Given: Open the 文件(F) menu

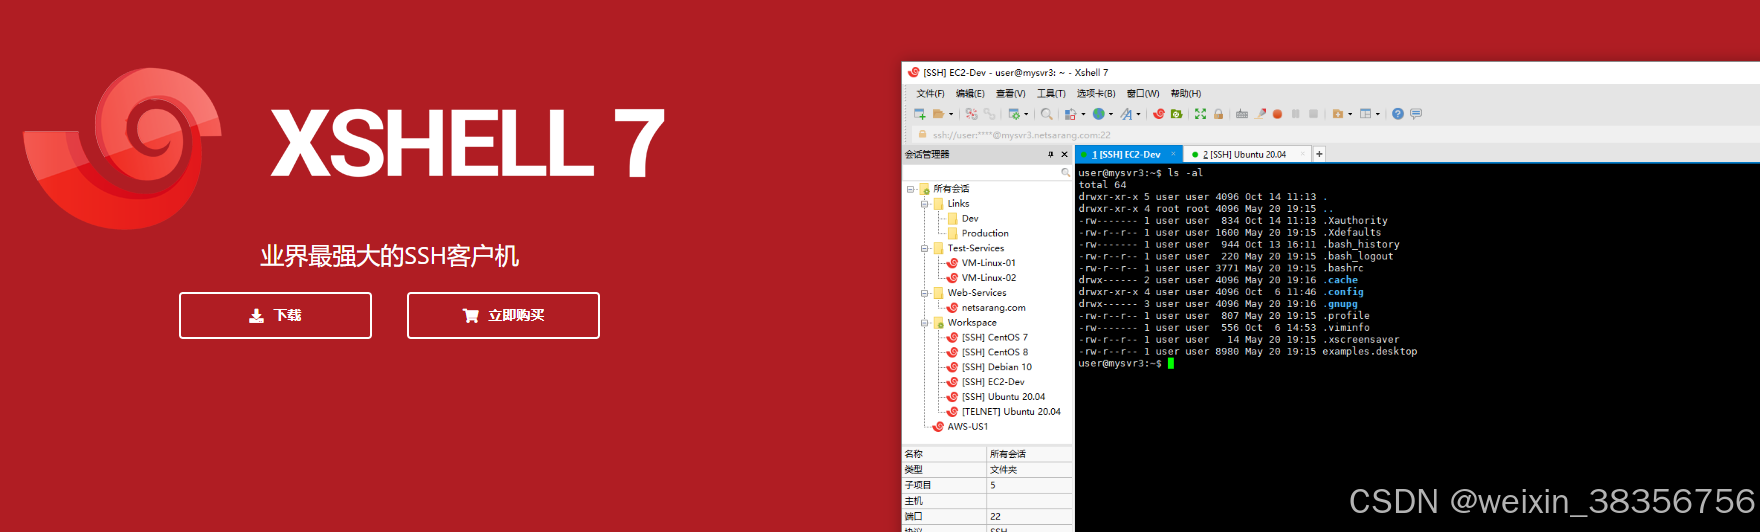Looking at the screenshot, I should click(930, 93).
